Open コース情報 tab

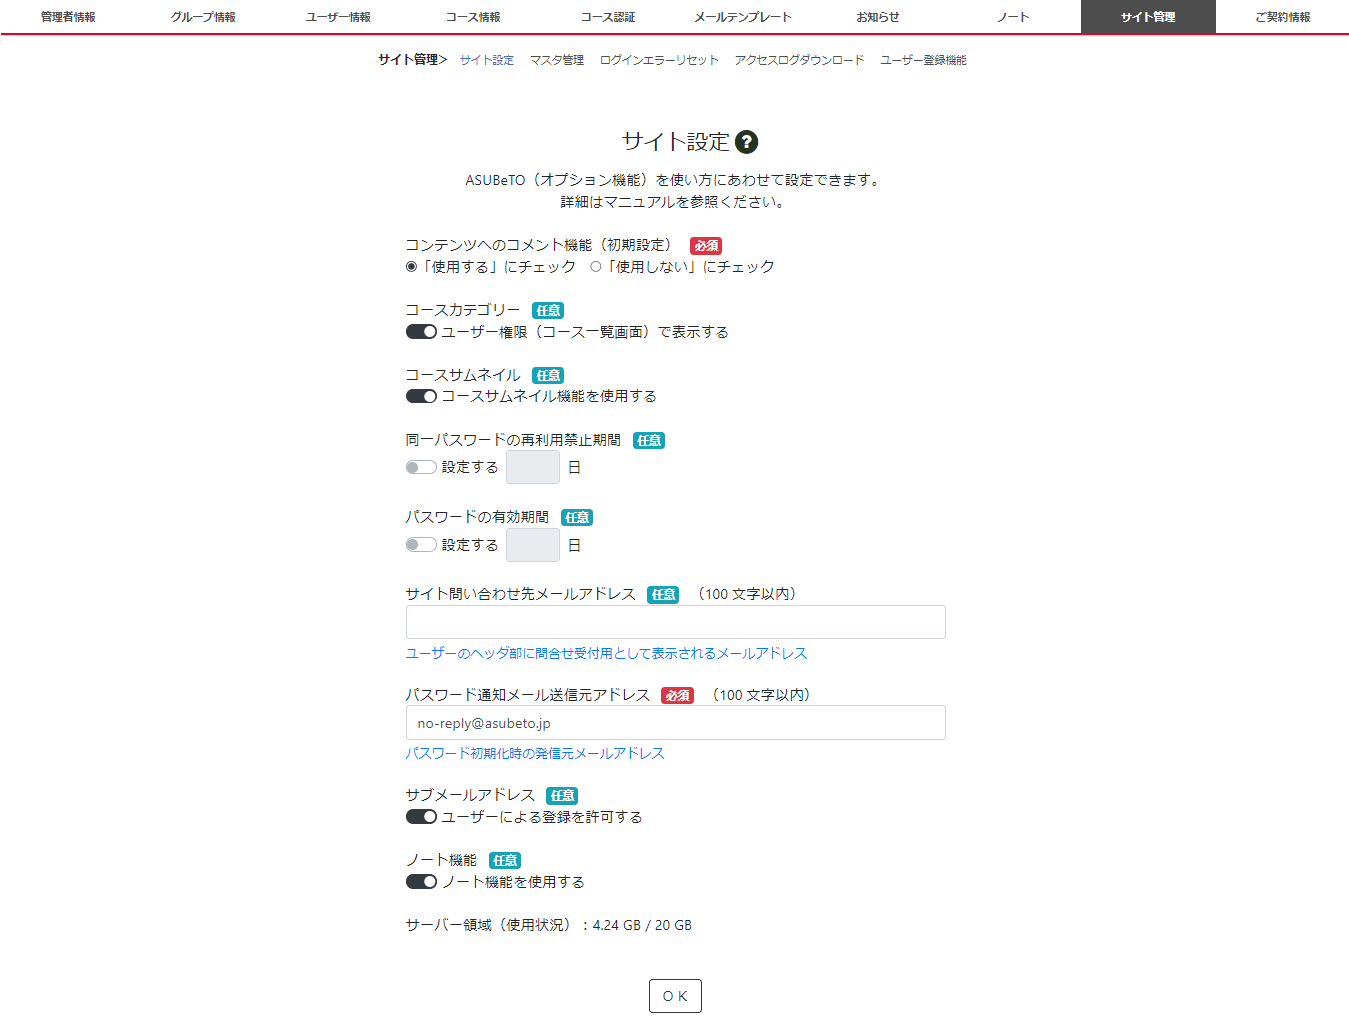pos(473,17)
